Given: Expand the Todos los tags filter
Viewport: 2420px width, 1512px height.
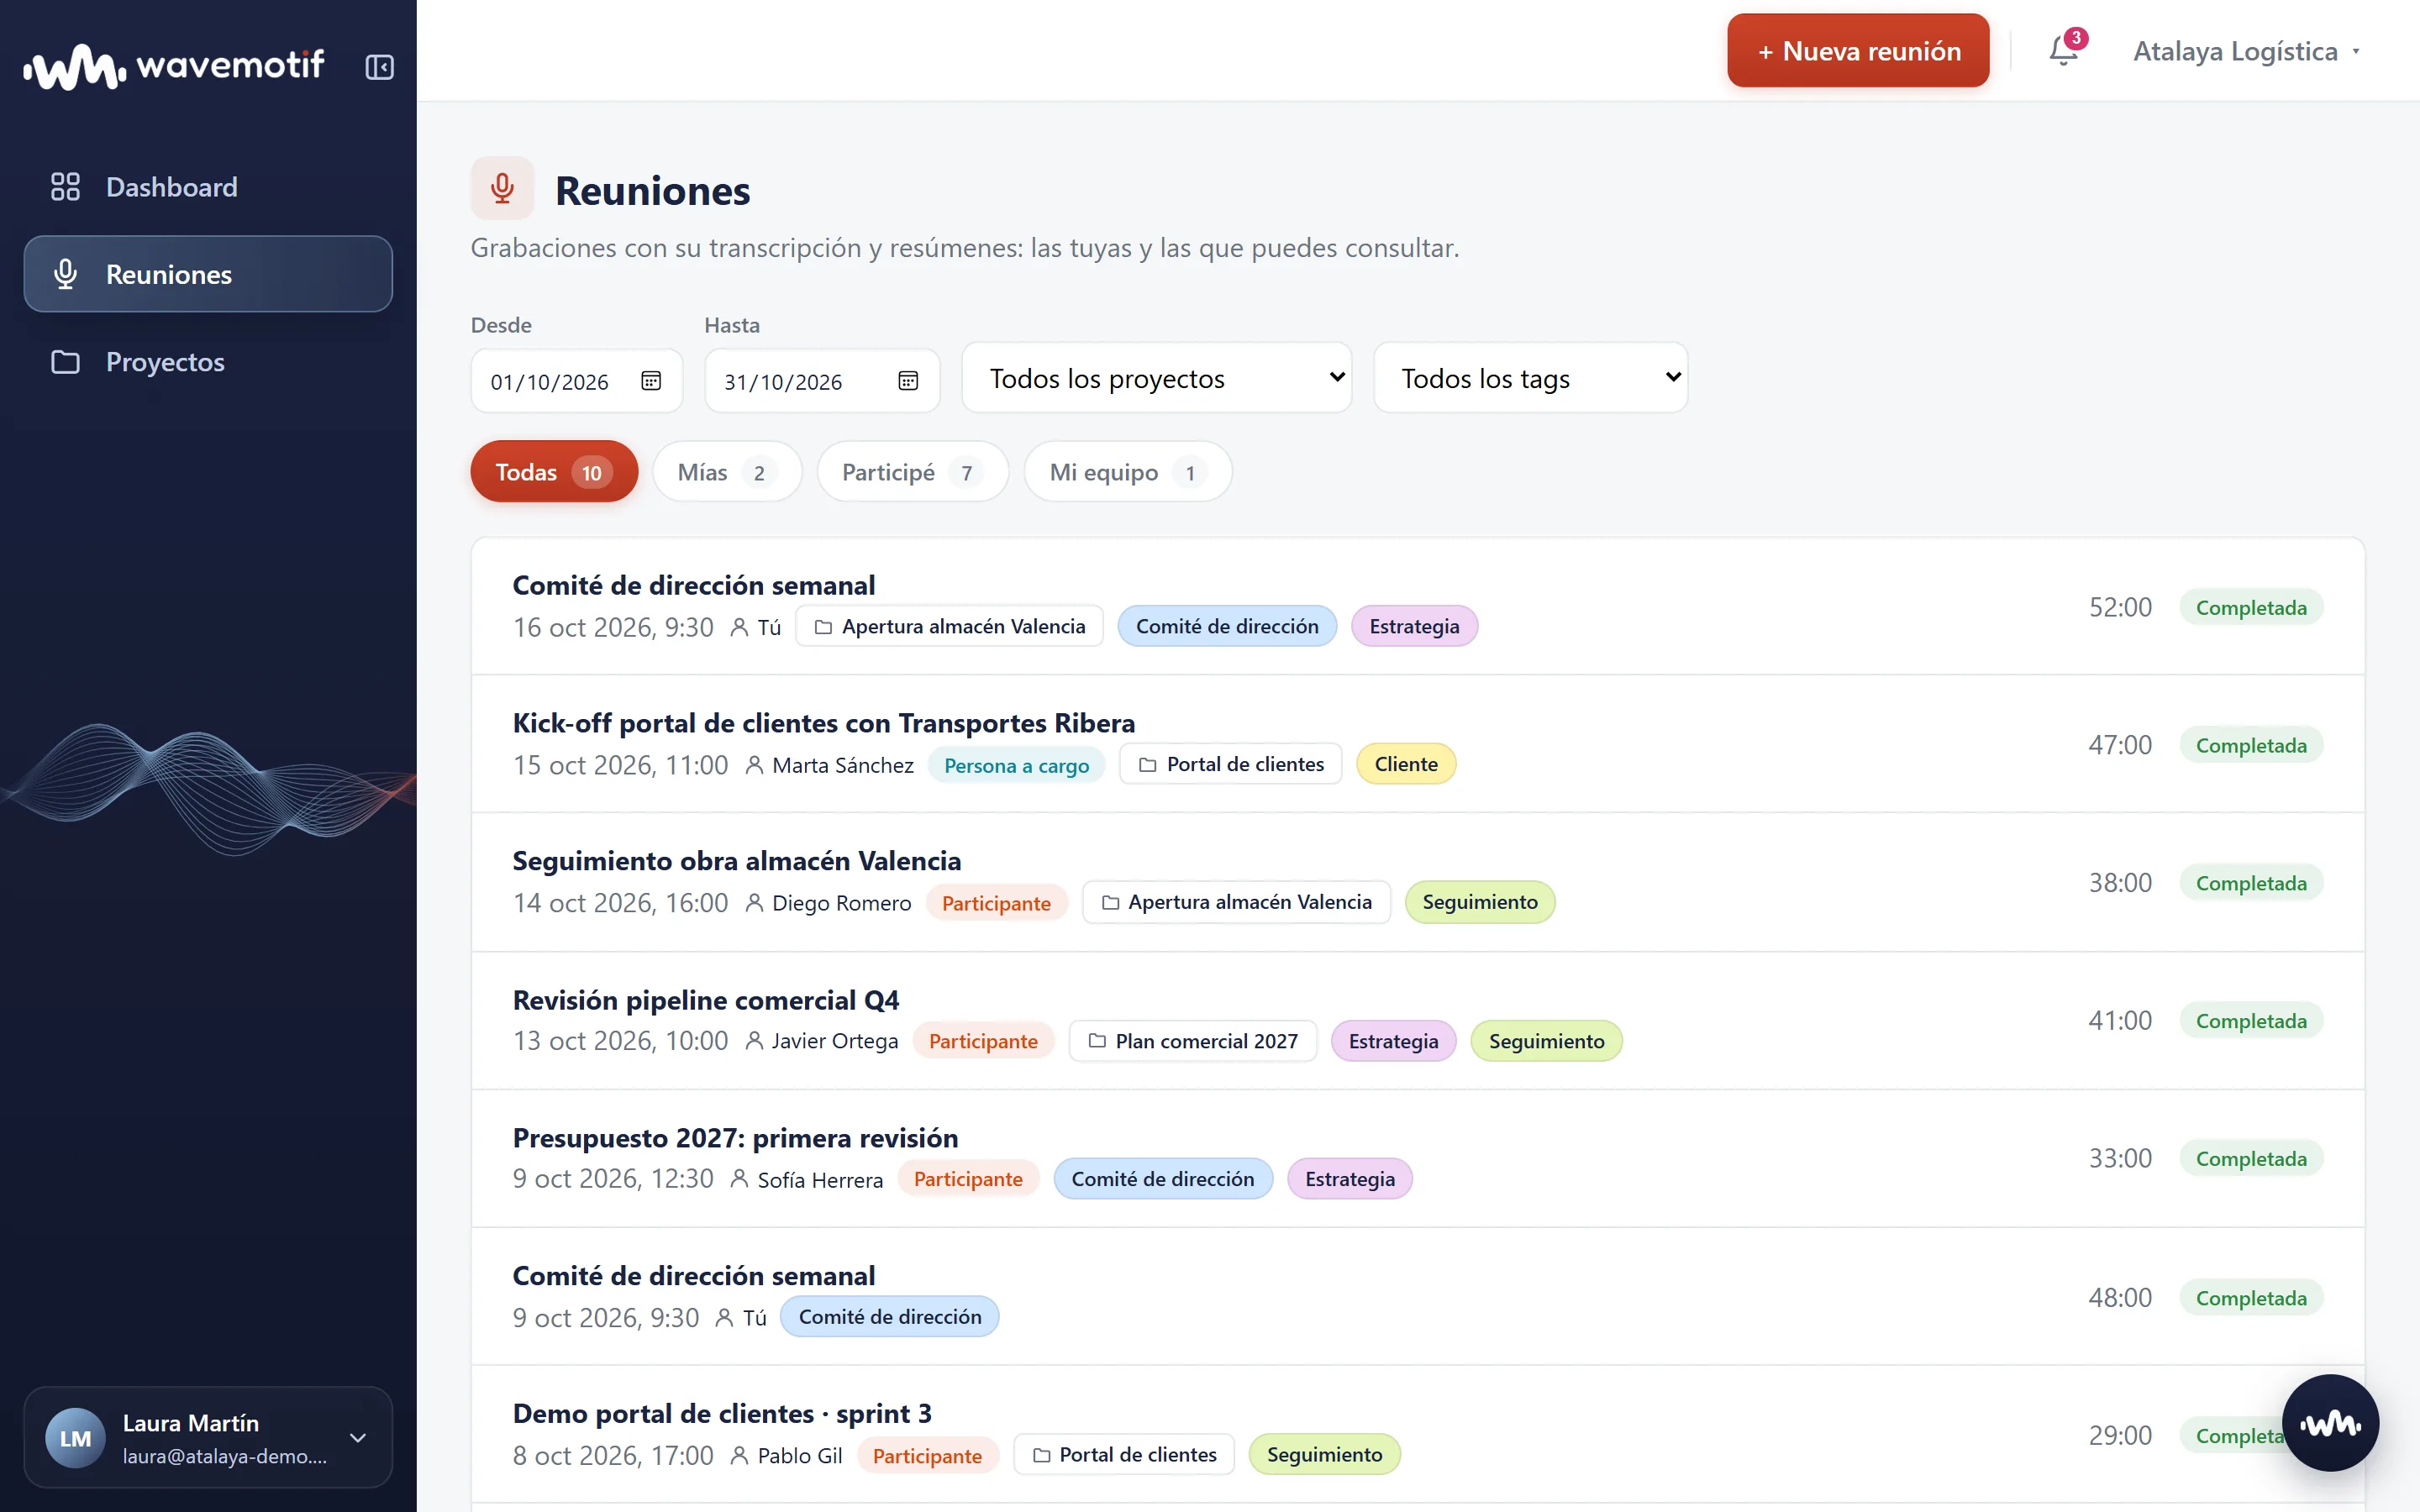Looking at the screenshot, I should pyautogui.click(x=1531, y=378).
